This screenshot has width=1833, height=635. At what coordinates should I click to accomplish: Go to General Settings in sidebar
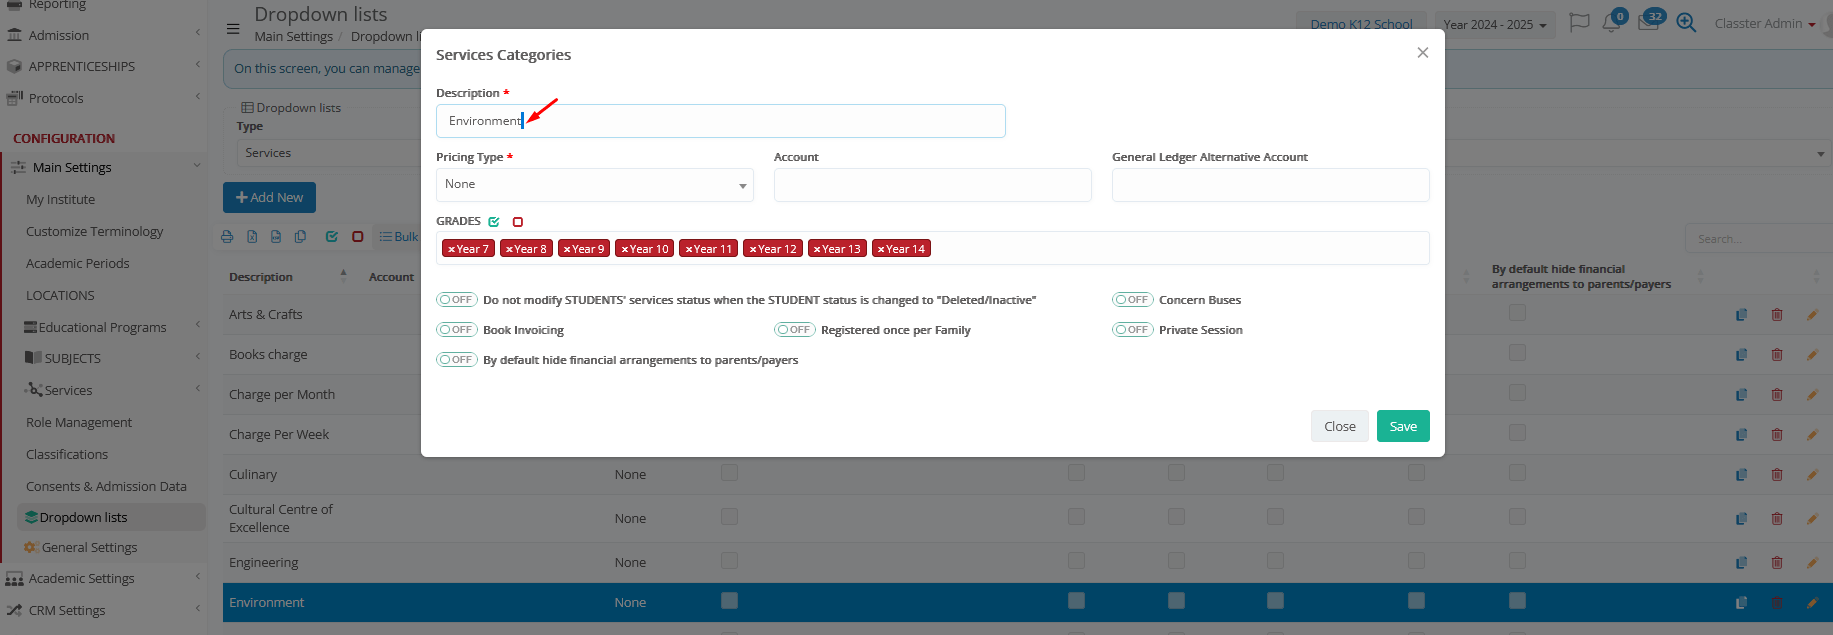point(89,548)
